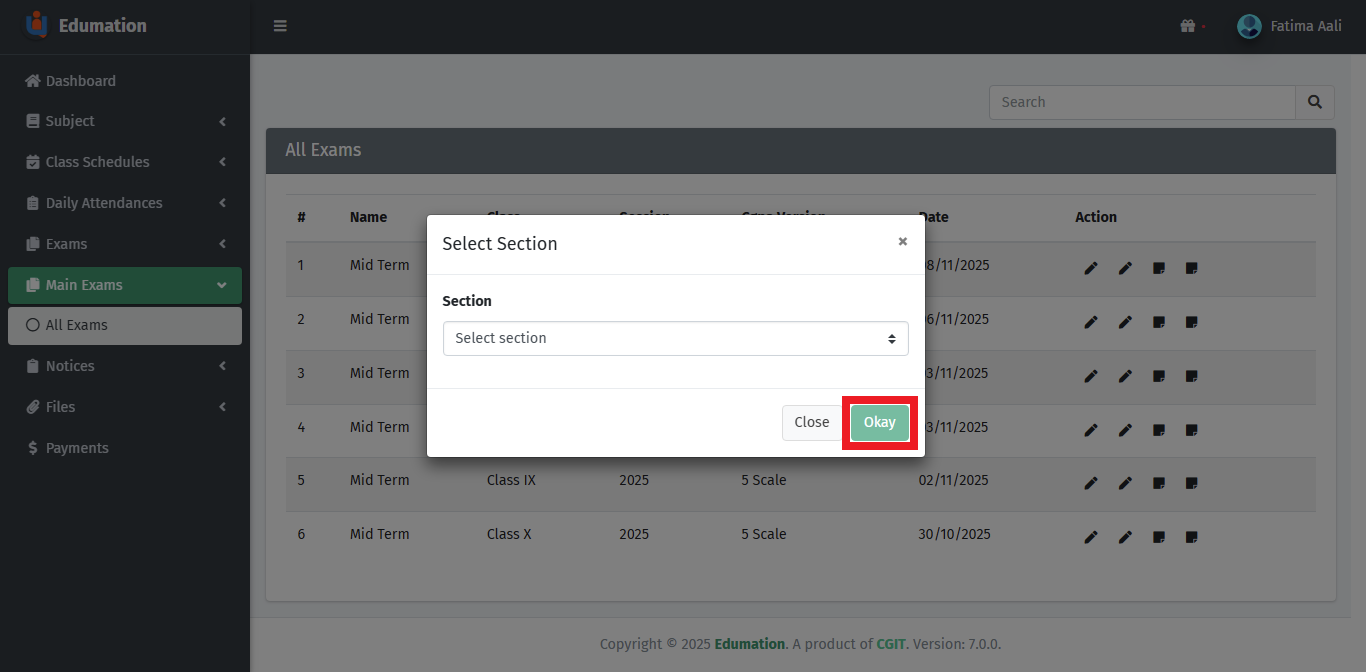Select All Exams sidebar item

76,325
